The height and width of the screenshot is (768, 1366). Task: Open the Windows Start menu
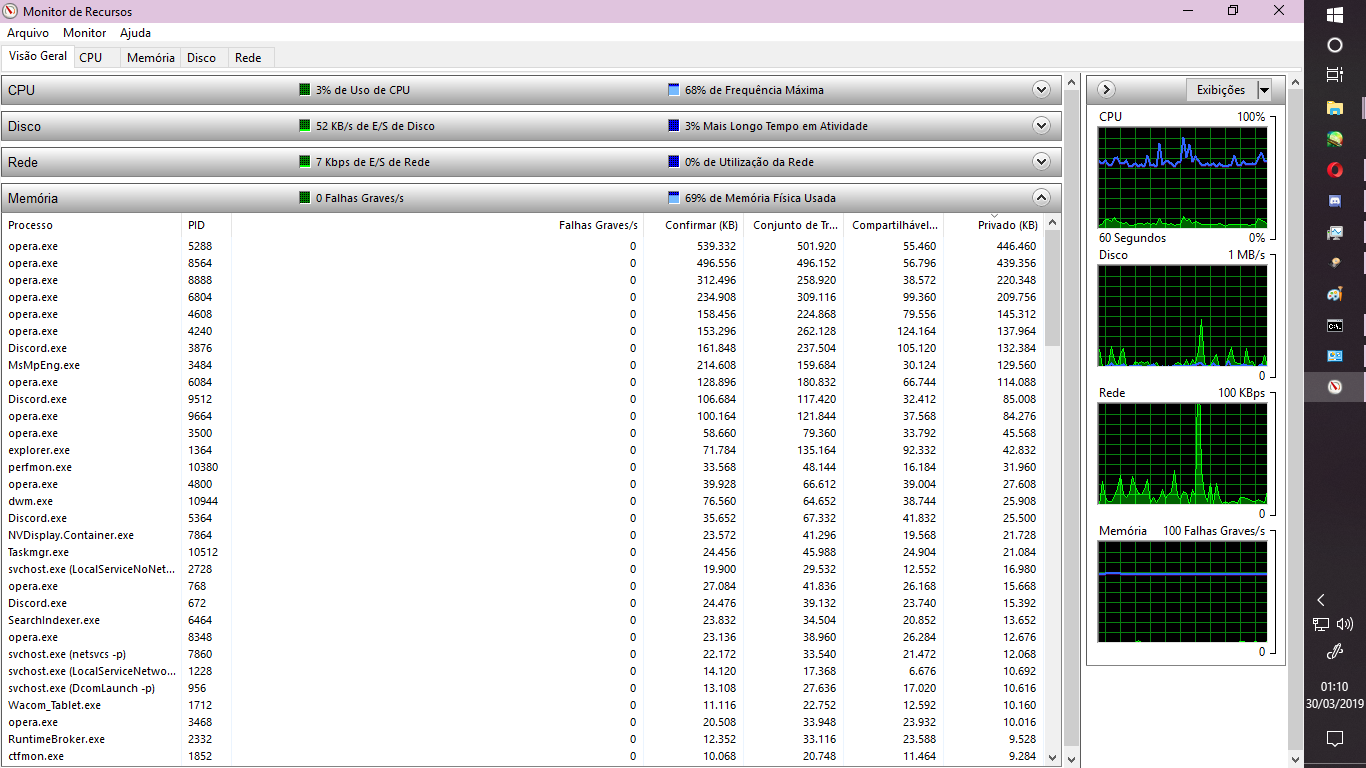point(1335,15)
